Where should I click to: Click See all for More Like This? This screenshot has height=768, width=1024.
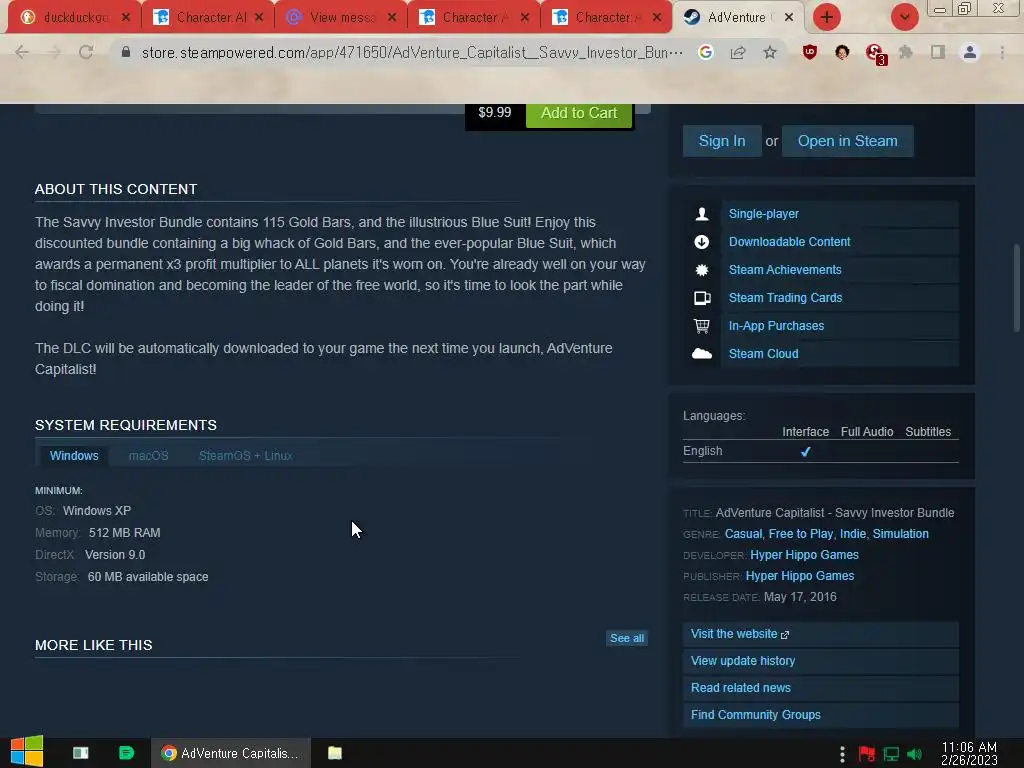coord(627,638)
